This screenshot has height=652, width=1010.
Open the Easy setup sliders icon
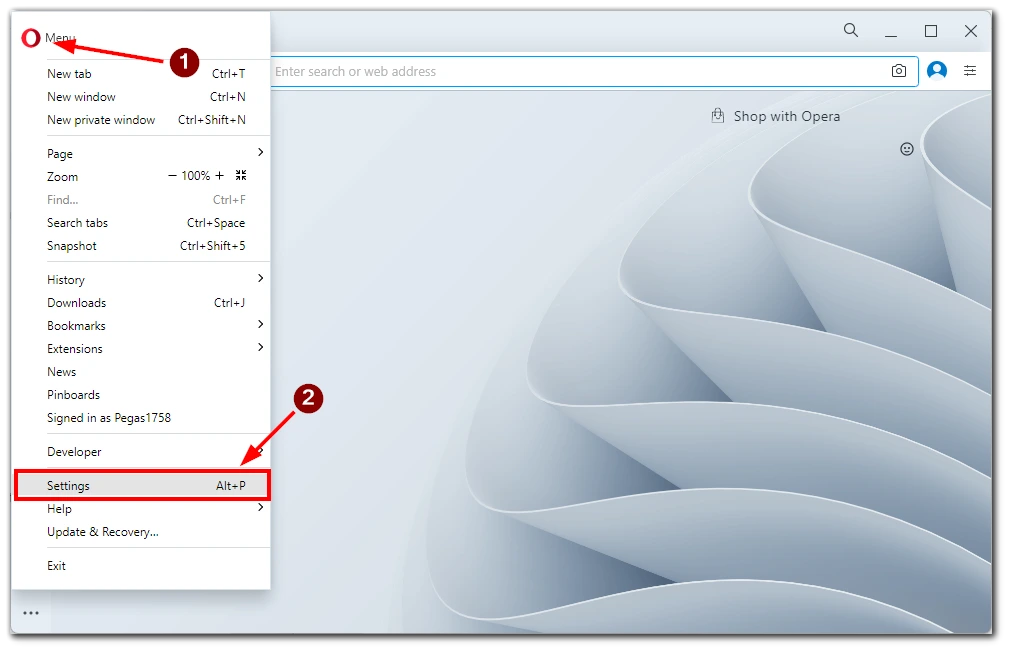point(969,71)
